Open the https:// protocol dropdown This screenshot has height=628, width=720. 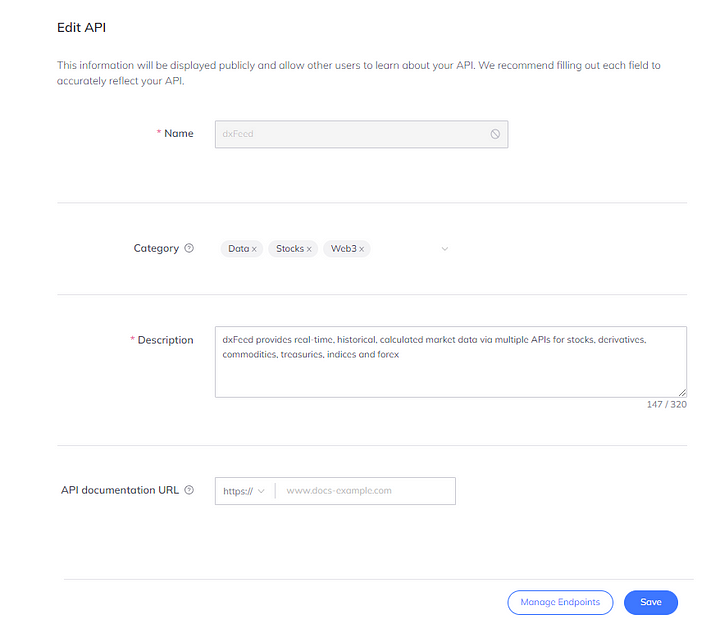(x=244, y=491)
